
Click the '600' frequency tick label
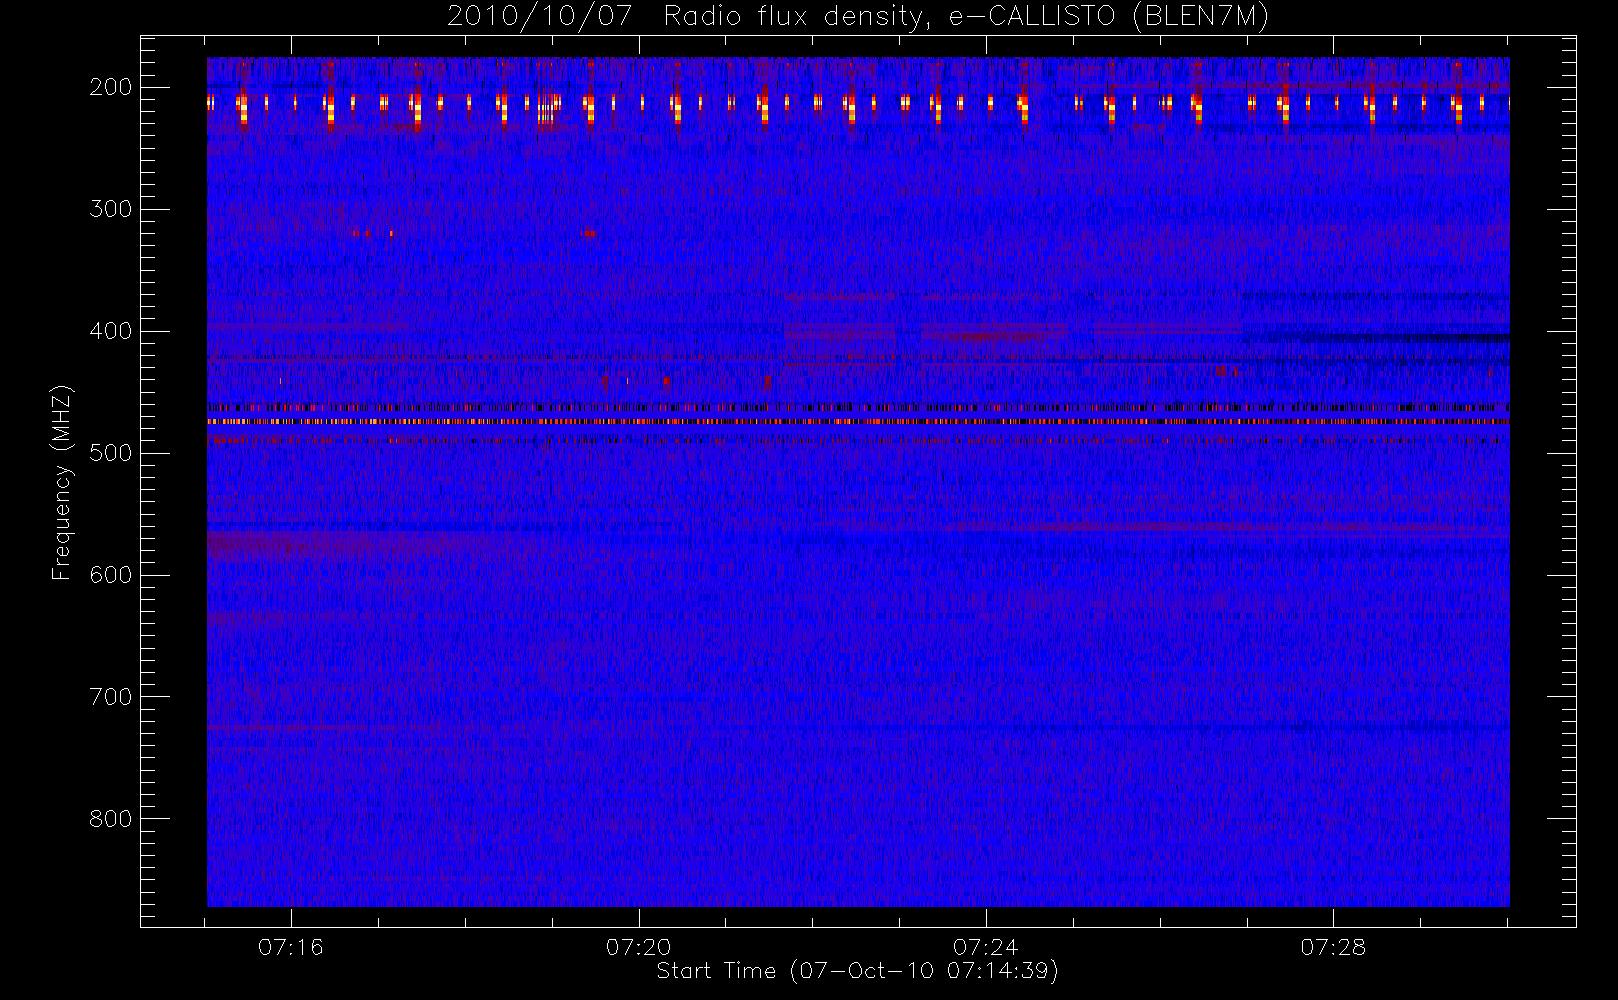click(x=111, y=575)
